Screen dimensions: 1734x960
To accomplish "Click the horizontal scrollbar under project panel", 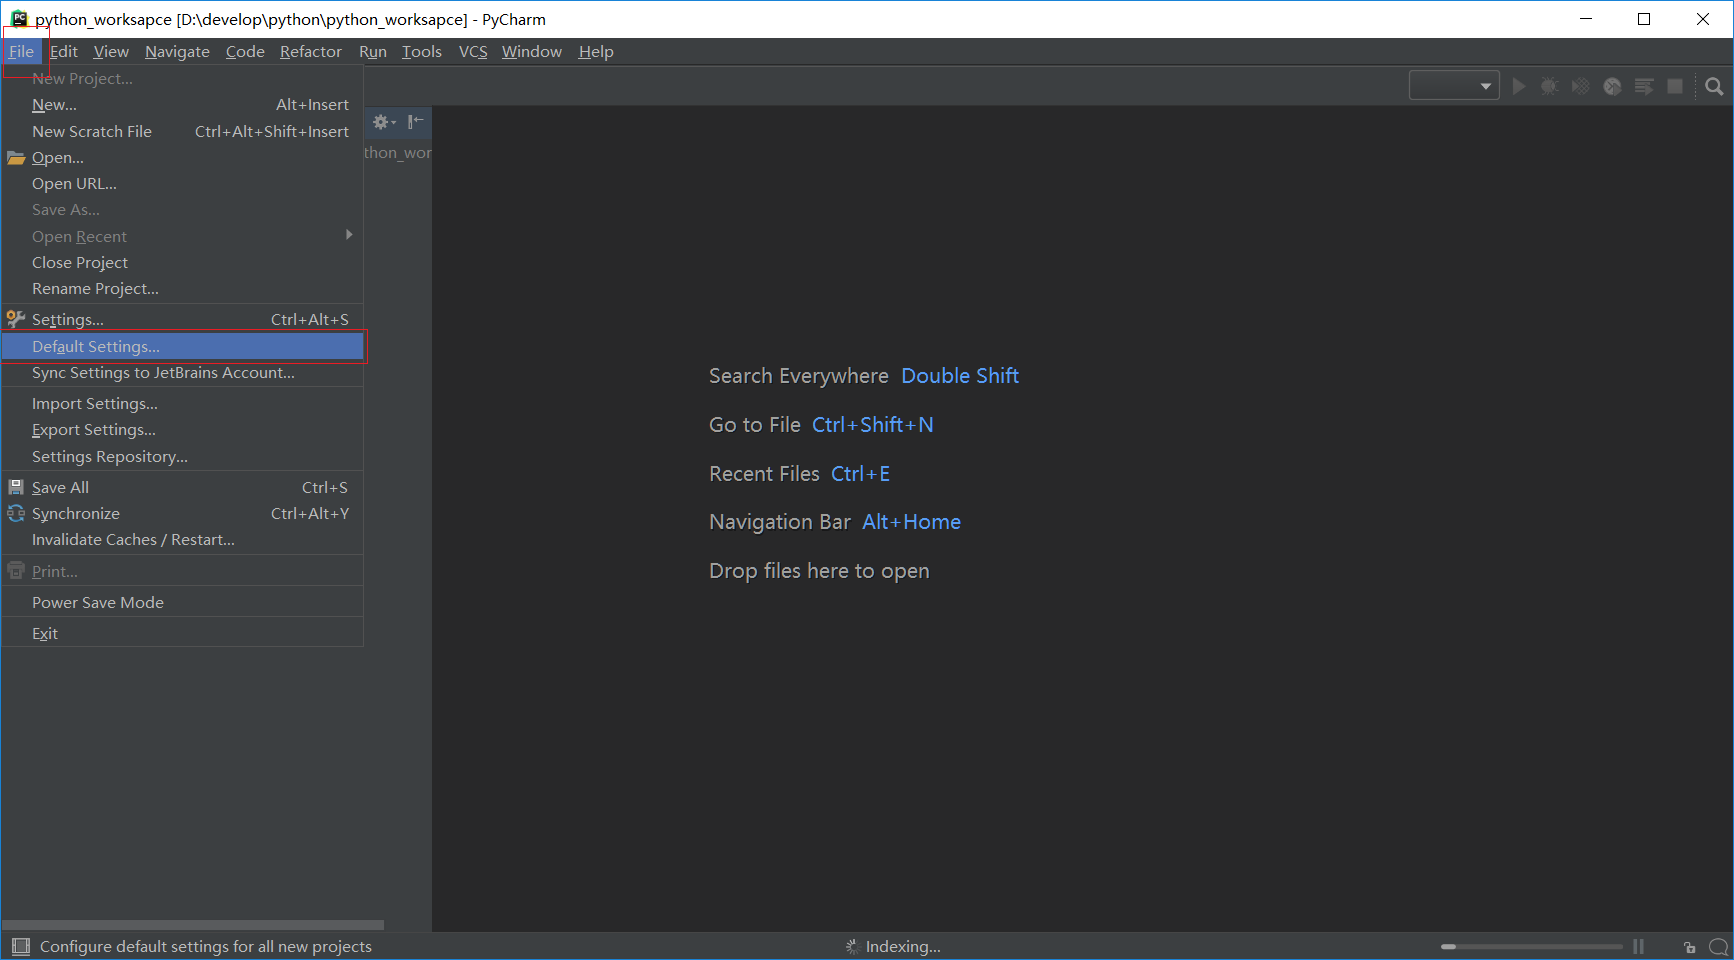I will click(193, 925).
